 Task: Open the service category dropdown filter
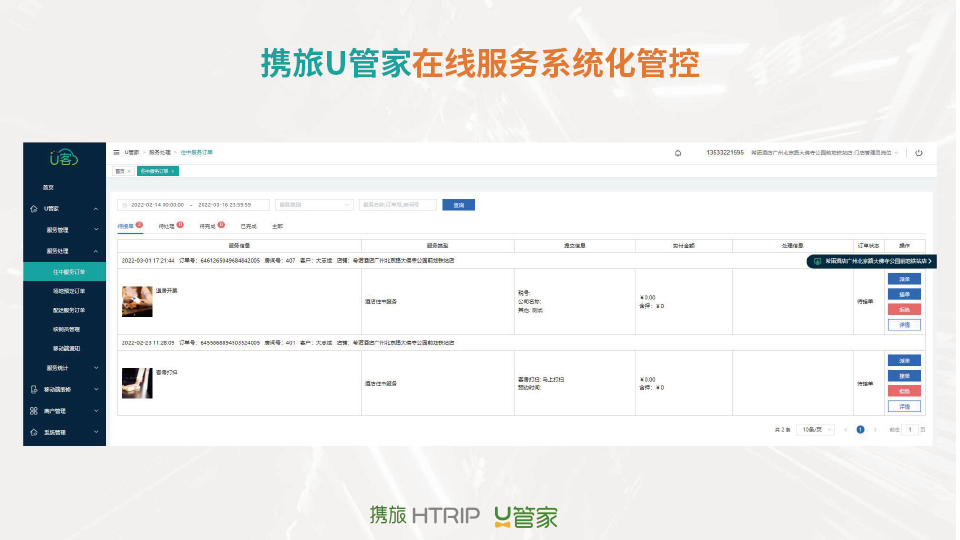314,205
